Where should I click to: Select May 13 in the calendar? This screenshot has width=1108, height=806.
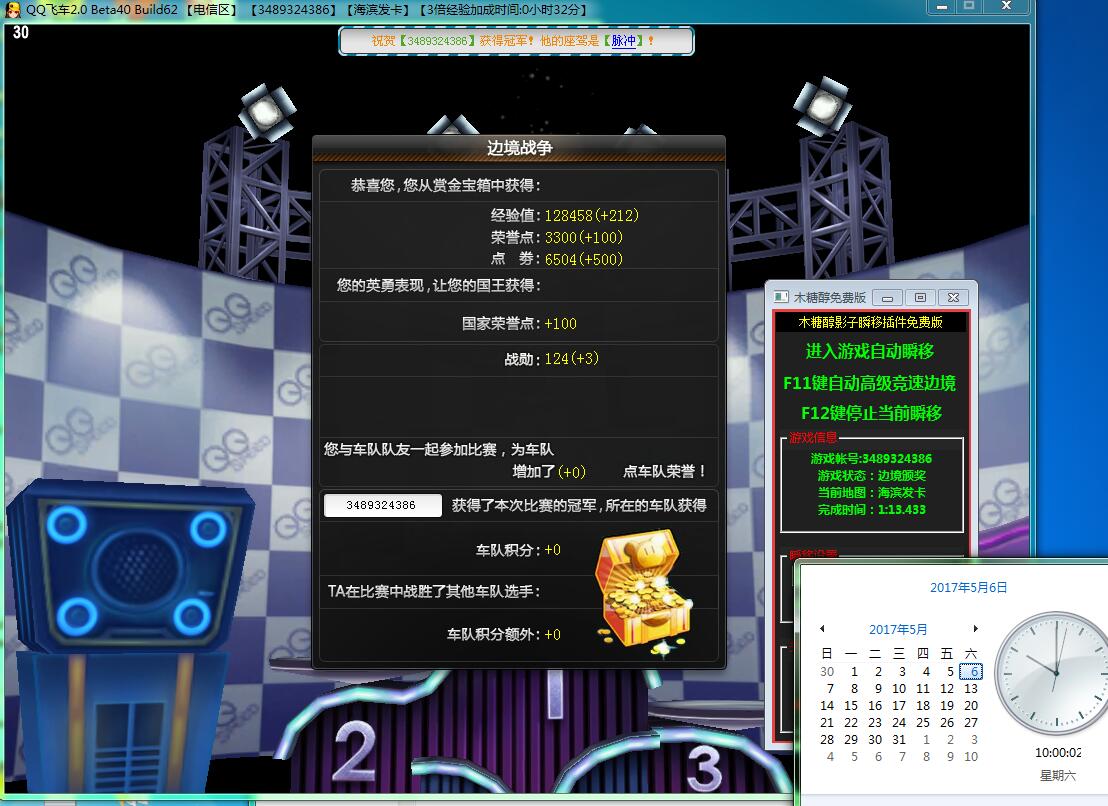971,689
